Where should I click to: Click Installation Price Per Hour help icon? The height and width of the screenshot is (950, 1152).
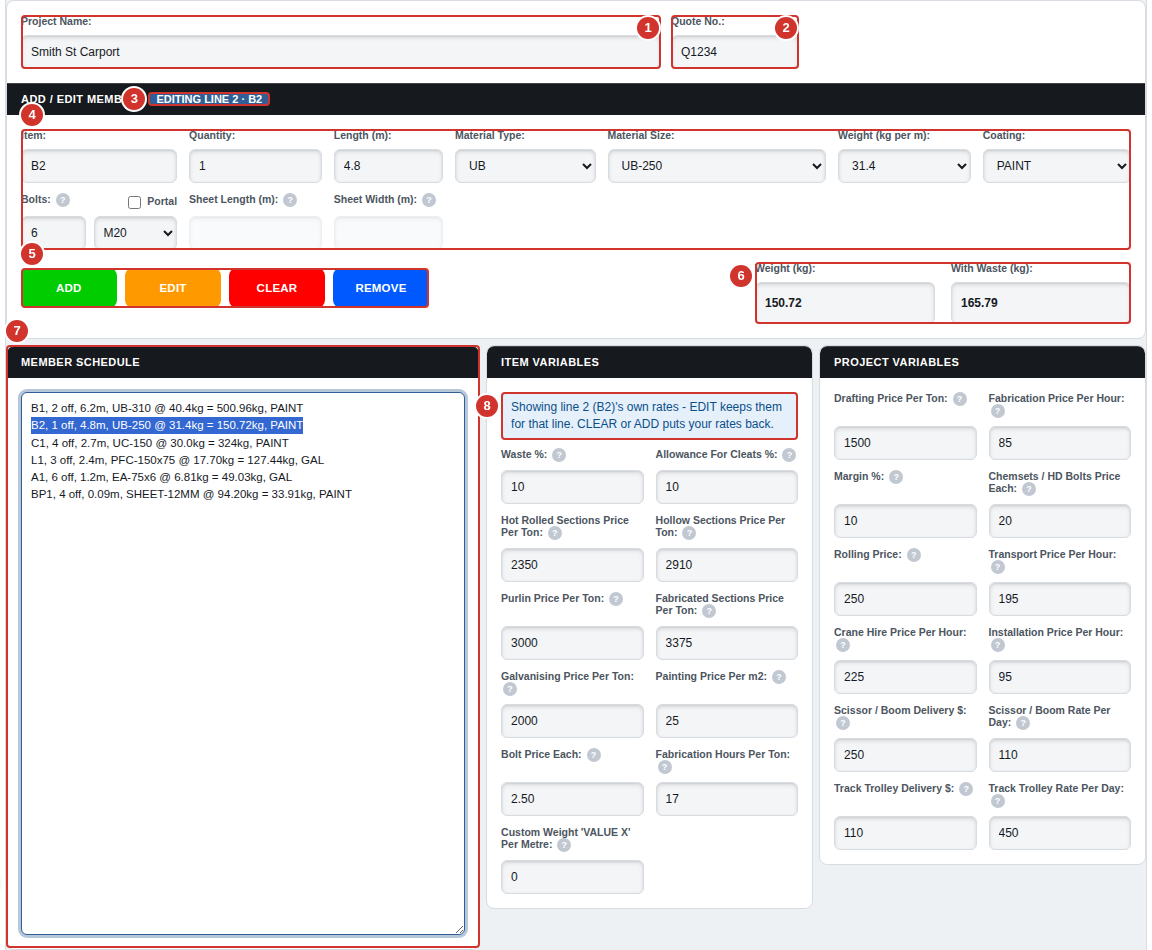click(998, 645)
